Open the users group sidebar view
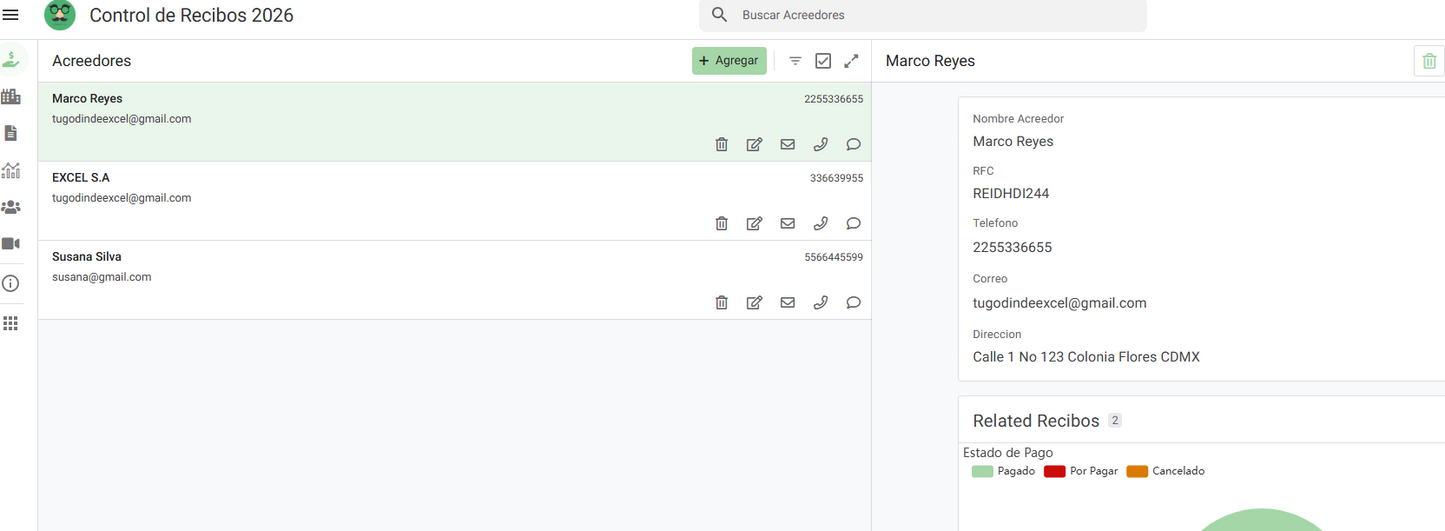 click(11, 207)
